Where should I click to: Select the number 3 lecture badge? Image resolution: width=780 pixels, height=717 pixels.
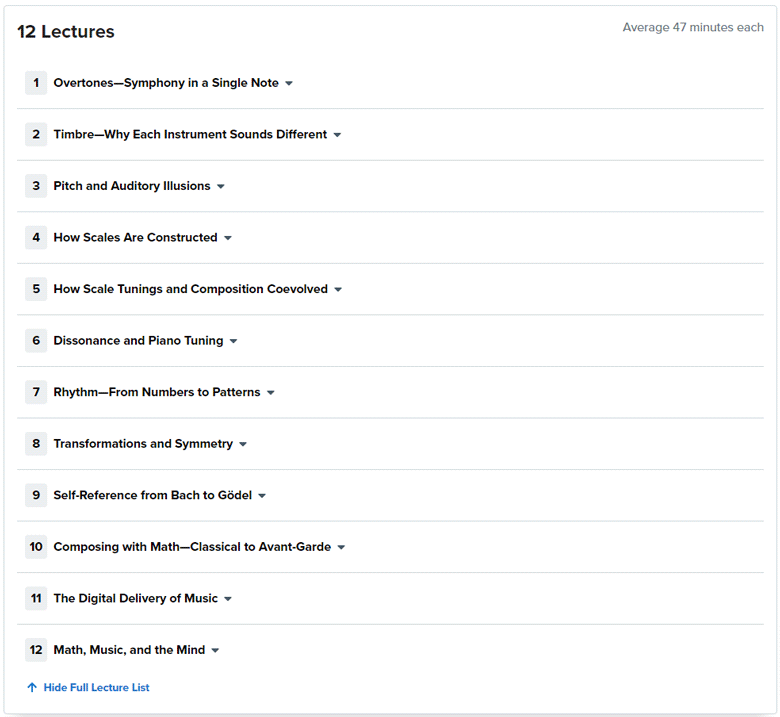[36, 186]
